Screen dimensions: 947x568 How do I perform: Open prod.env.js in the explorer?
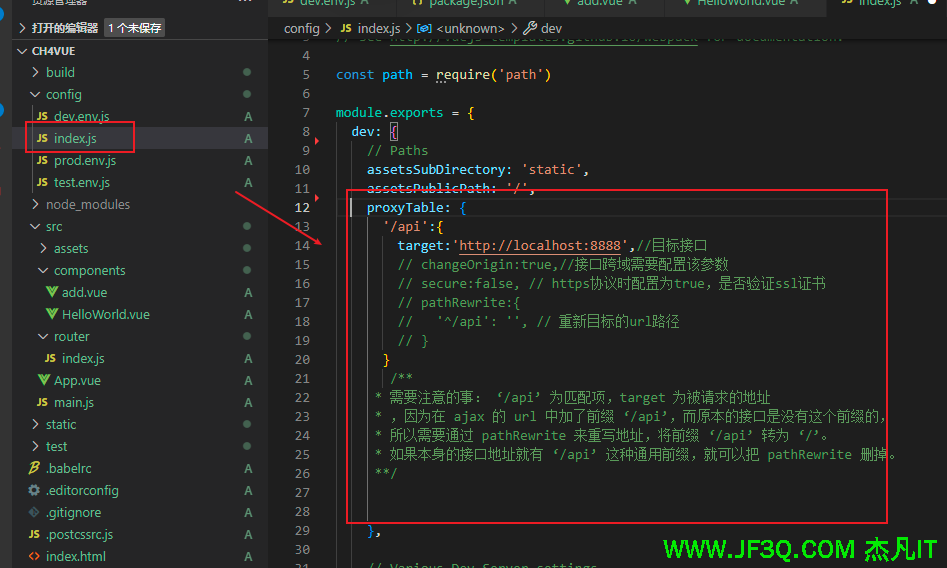pos(84,160)
